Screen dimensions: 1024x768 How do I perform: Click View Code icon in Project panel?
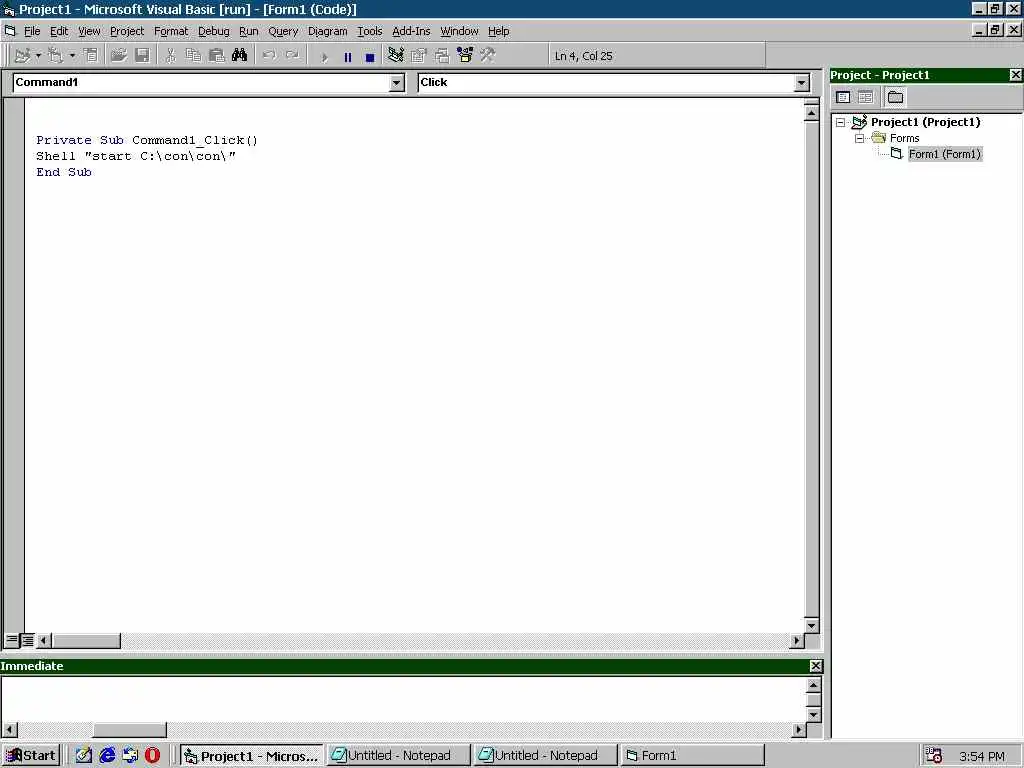[843, 97]
